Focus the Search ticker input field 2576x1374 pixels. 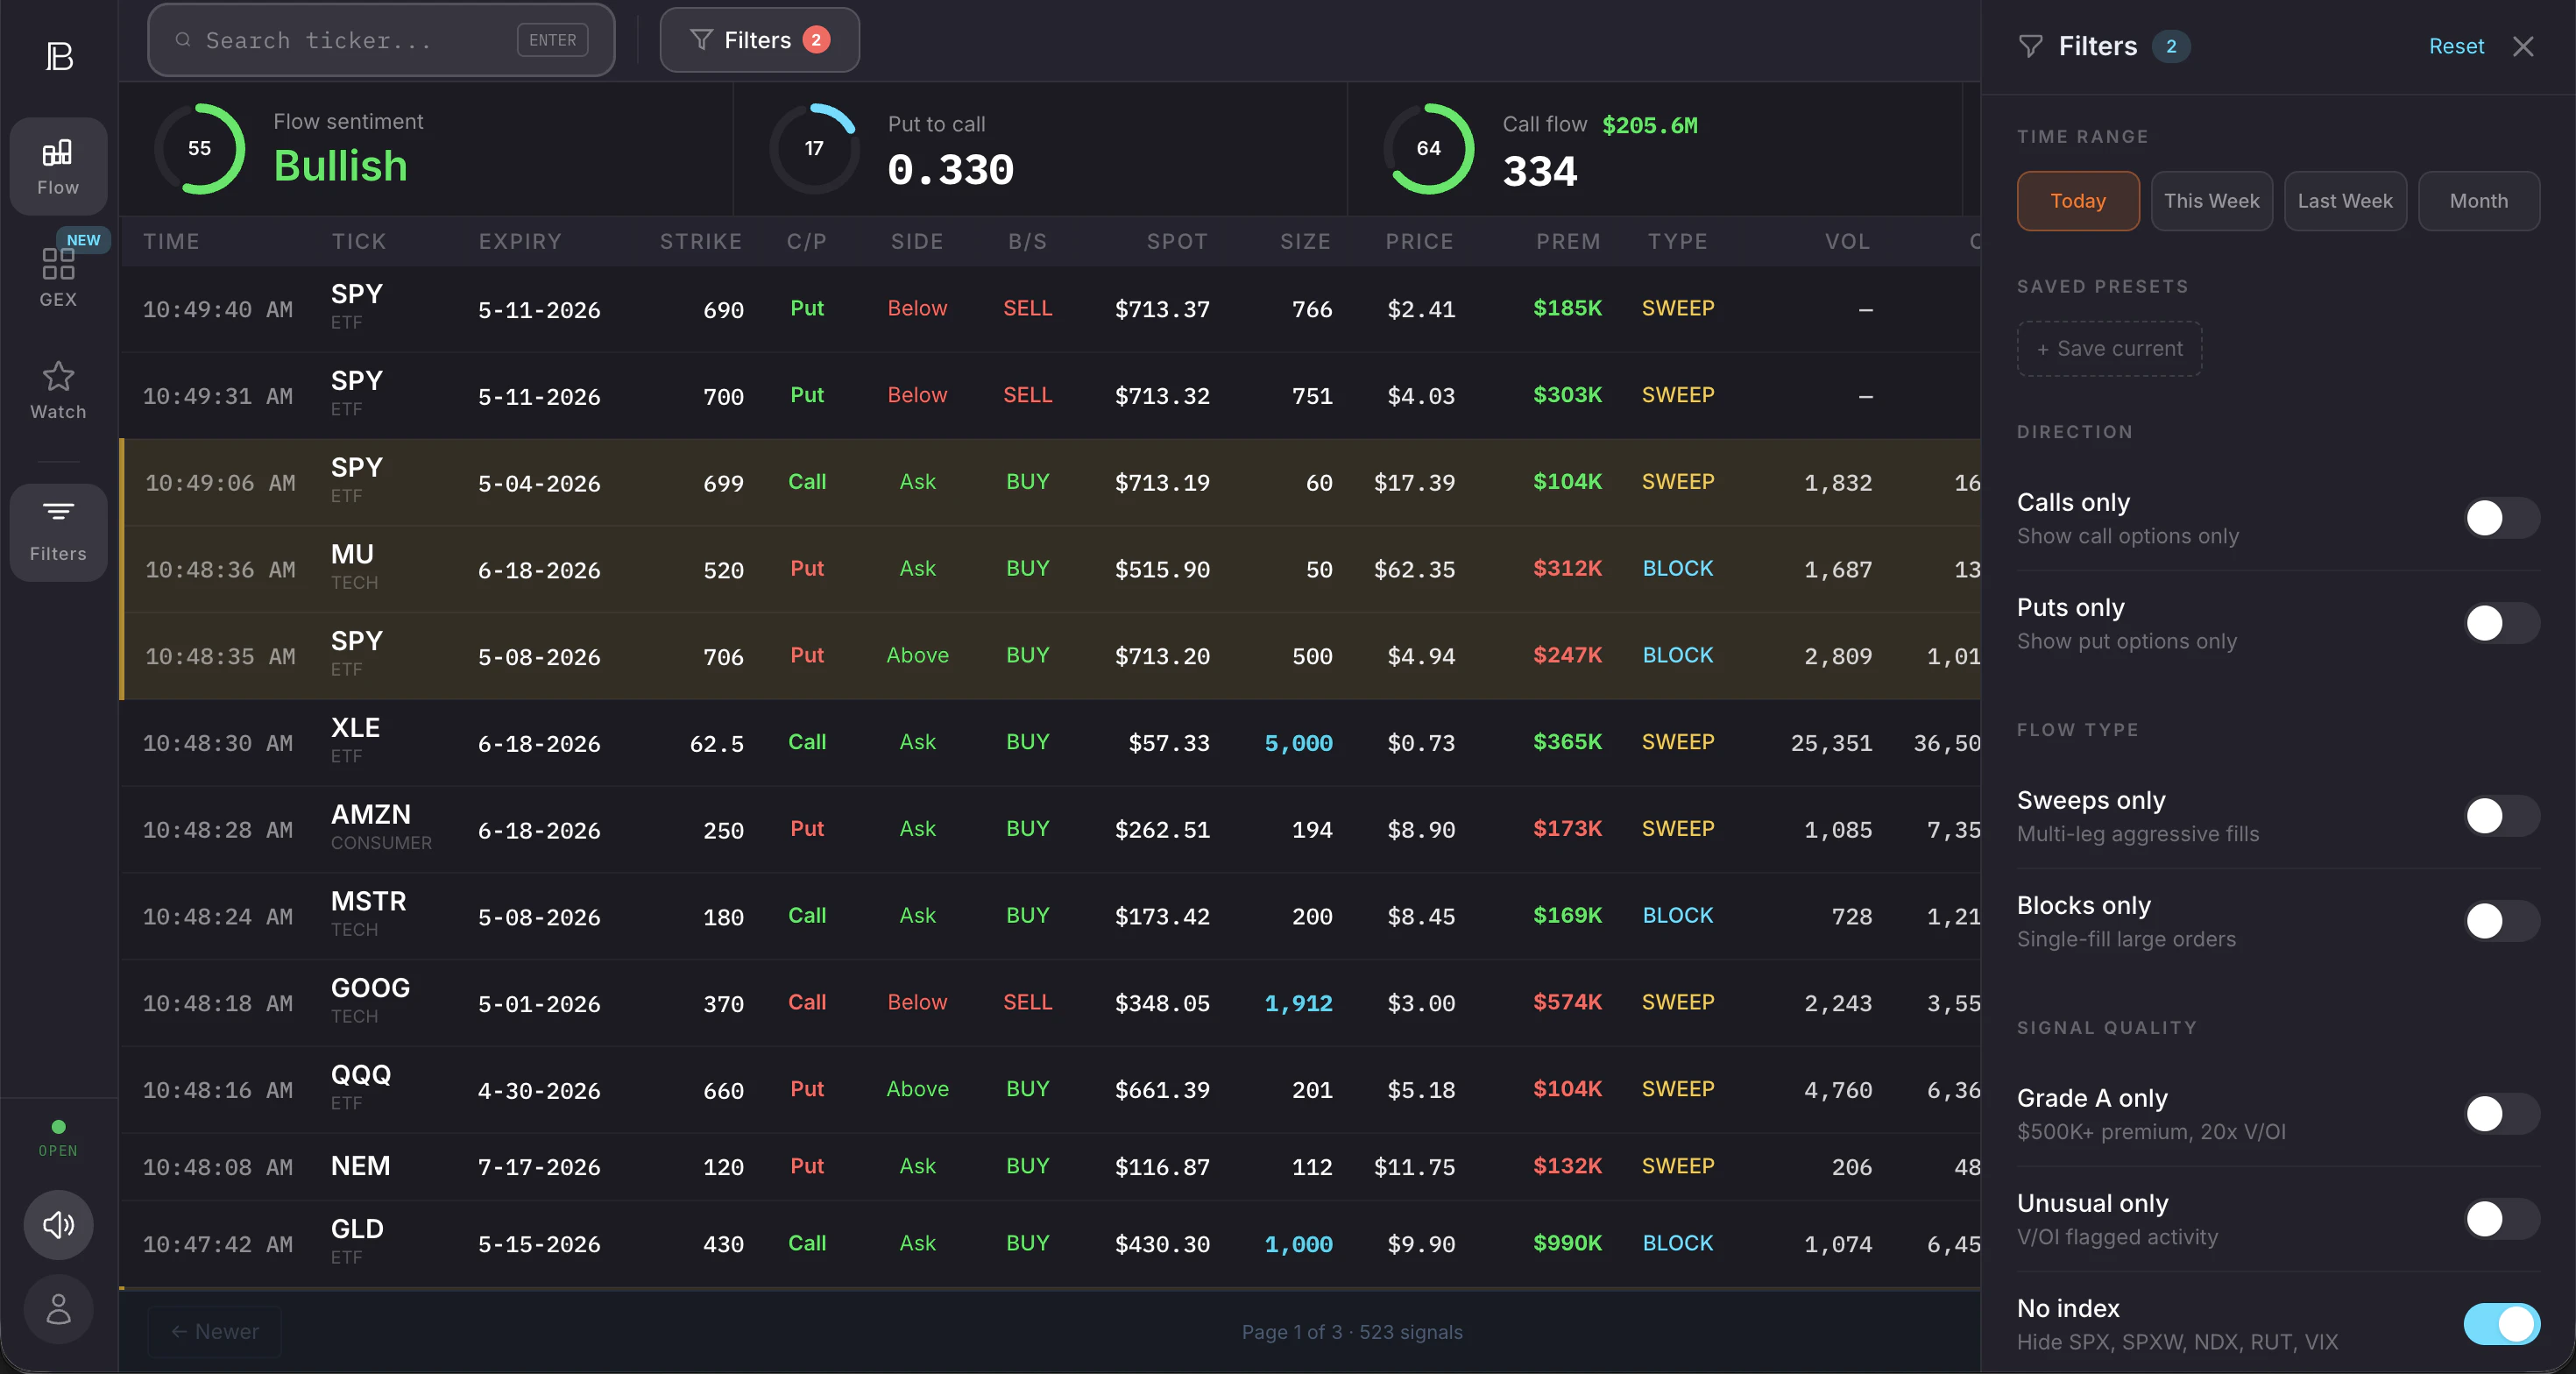381,40
